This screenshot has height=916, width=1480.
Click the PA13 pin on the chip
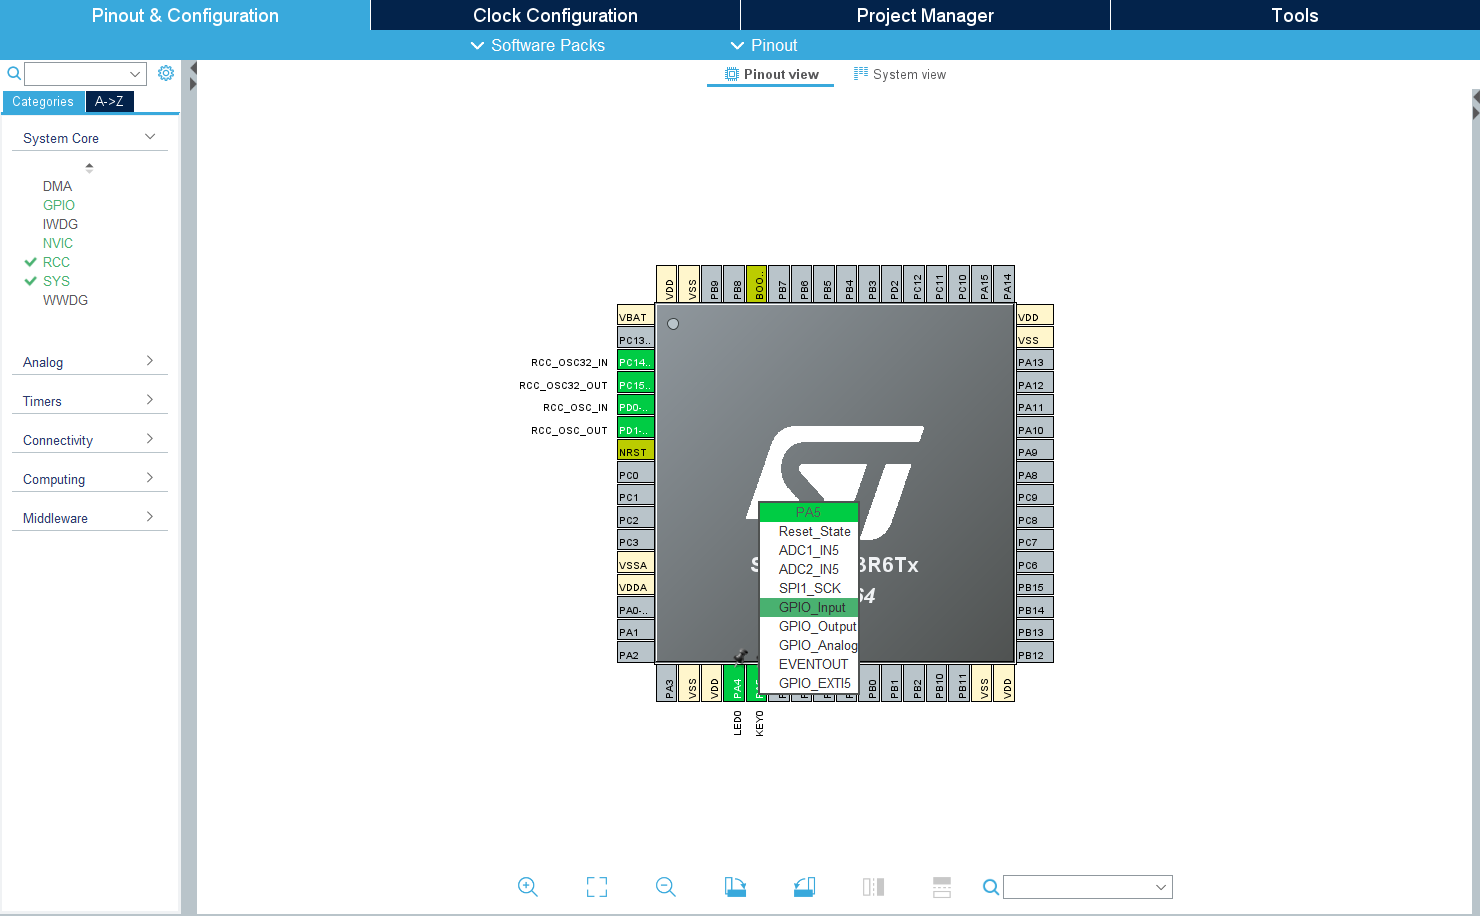1035,361
